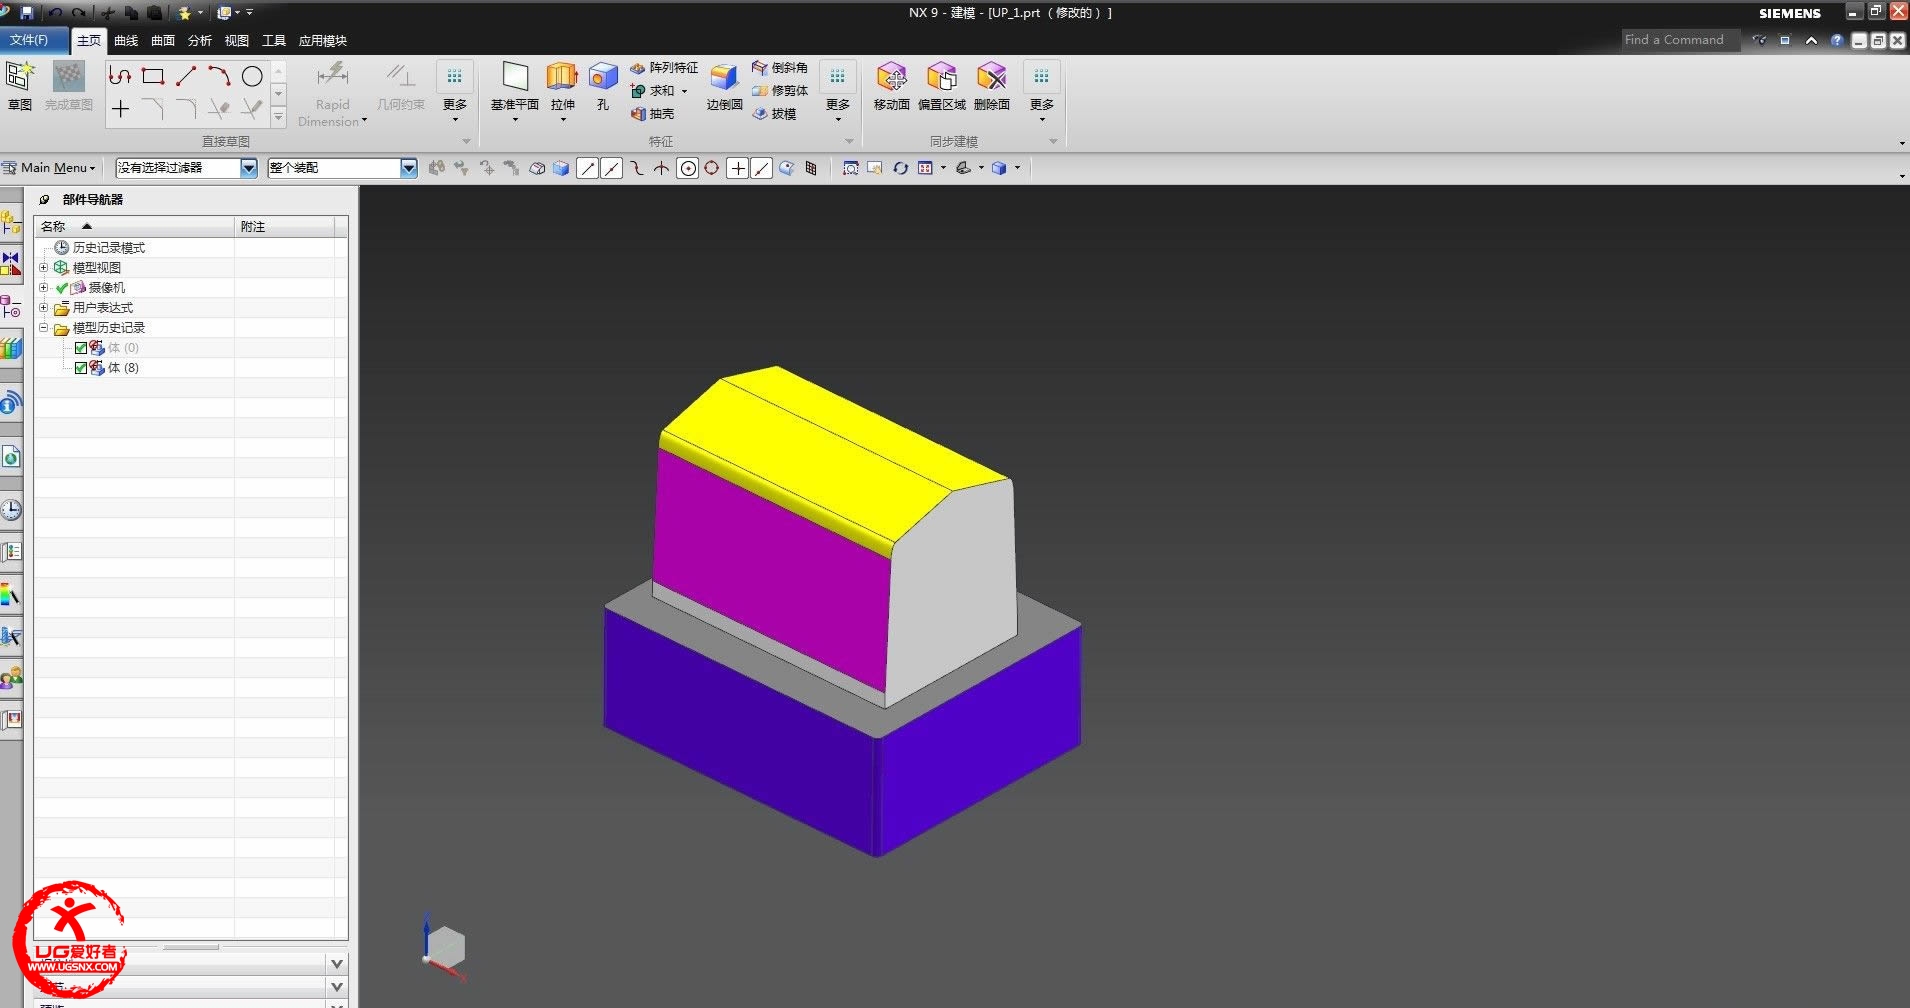Collapse the 模型历史记录 tree node

(x=43, y=328)
